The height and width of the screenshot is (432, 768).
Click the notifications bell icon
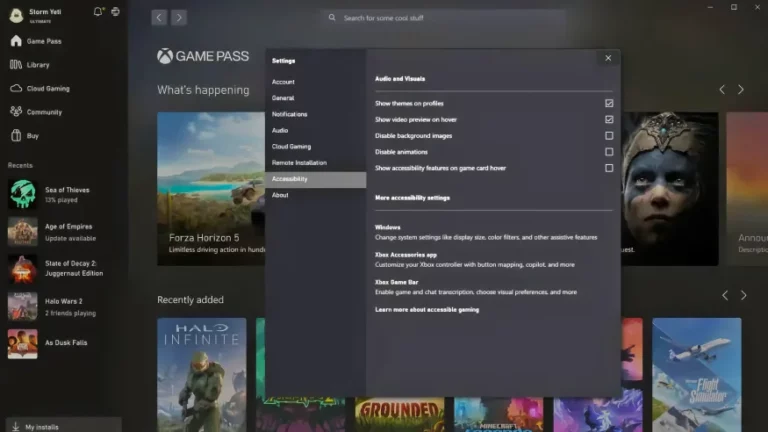98,12
